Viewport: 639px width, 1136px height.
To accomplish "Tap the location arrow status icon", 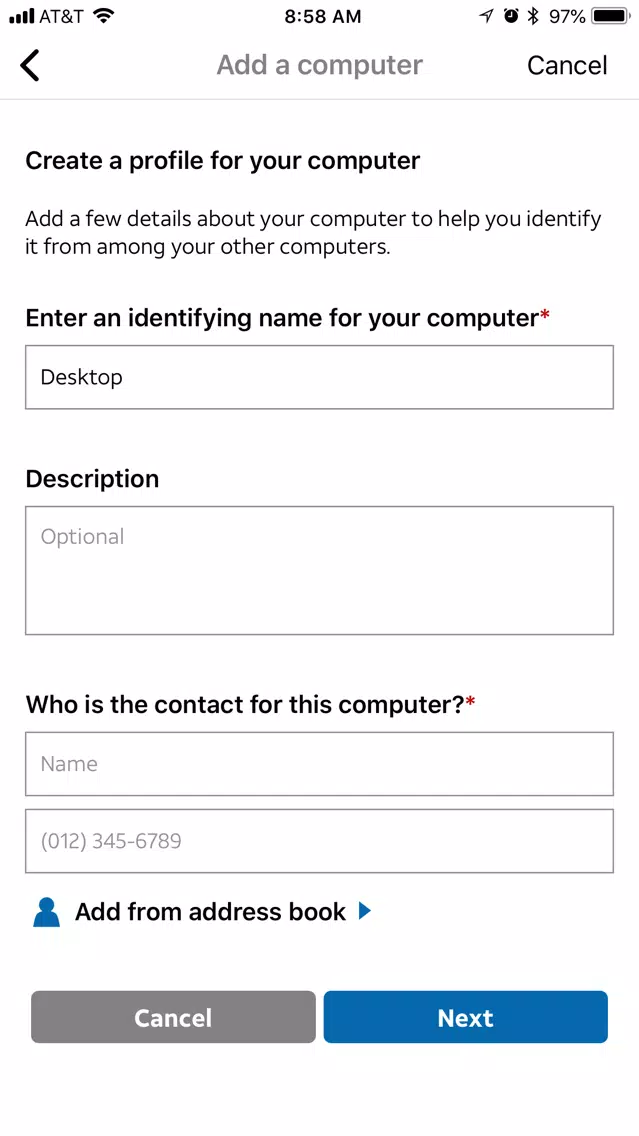I will 487,16.
